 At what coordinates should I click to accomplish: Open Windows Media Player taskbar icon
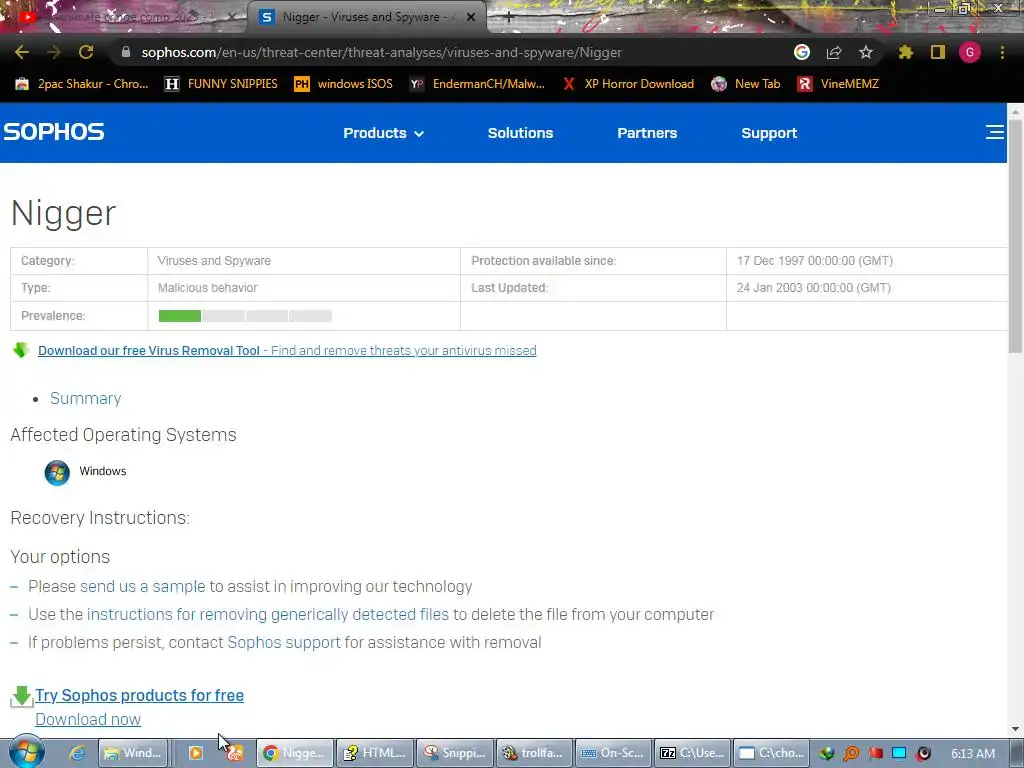pos(195,753)
